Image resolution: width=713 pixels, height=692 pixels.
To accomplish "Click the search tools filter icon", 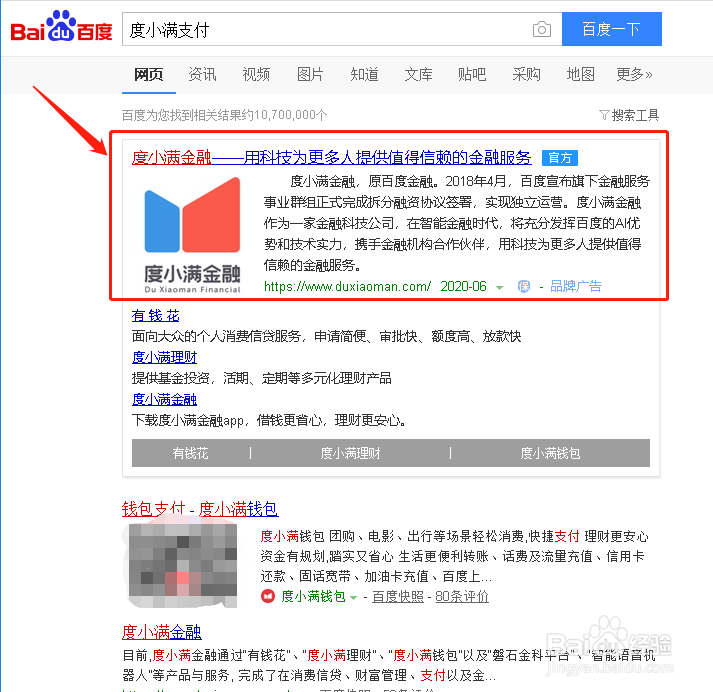I will click(604, 115).
